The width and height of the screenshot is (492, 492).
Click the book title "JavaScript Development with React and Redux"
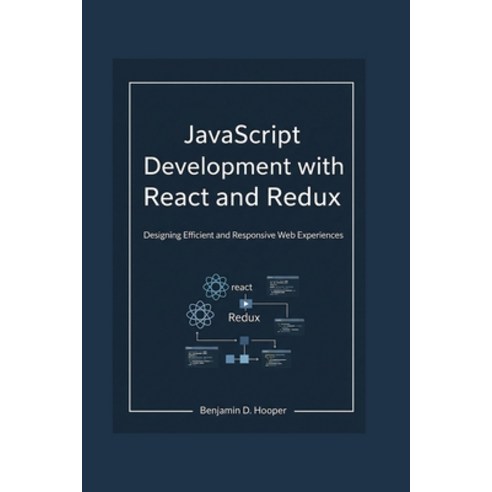(x=244, y=167)
